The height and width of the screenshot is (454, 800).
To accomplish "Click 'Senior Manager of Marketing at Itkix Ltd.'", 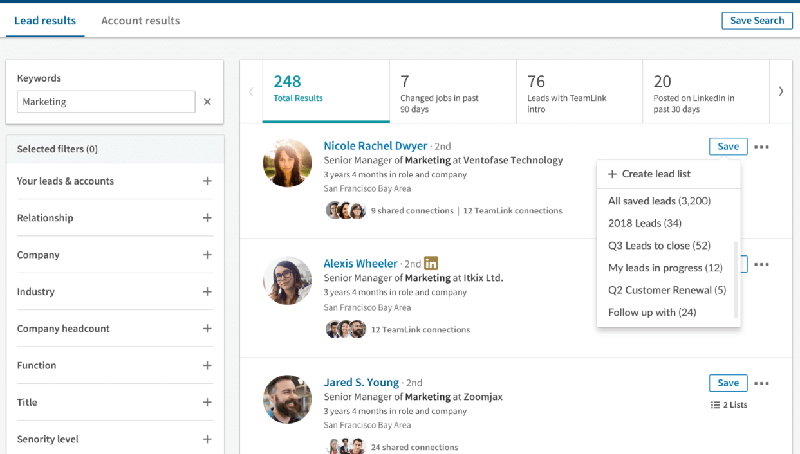I will click(x=413, y=278).
